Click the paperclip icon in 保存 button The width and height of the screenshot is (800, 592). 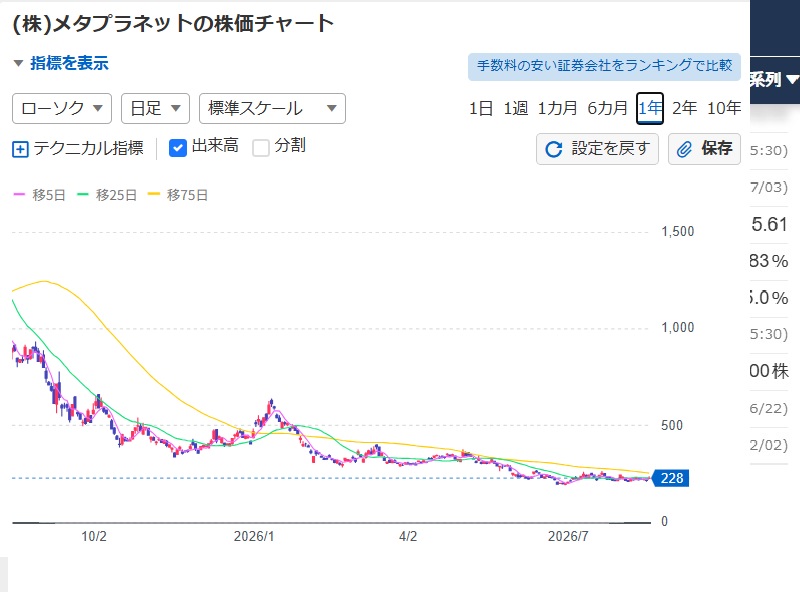tap(684, 149)
